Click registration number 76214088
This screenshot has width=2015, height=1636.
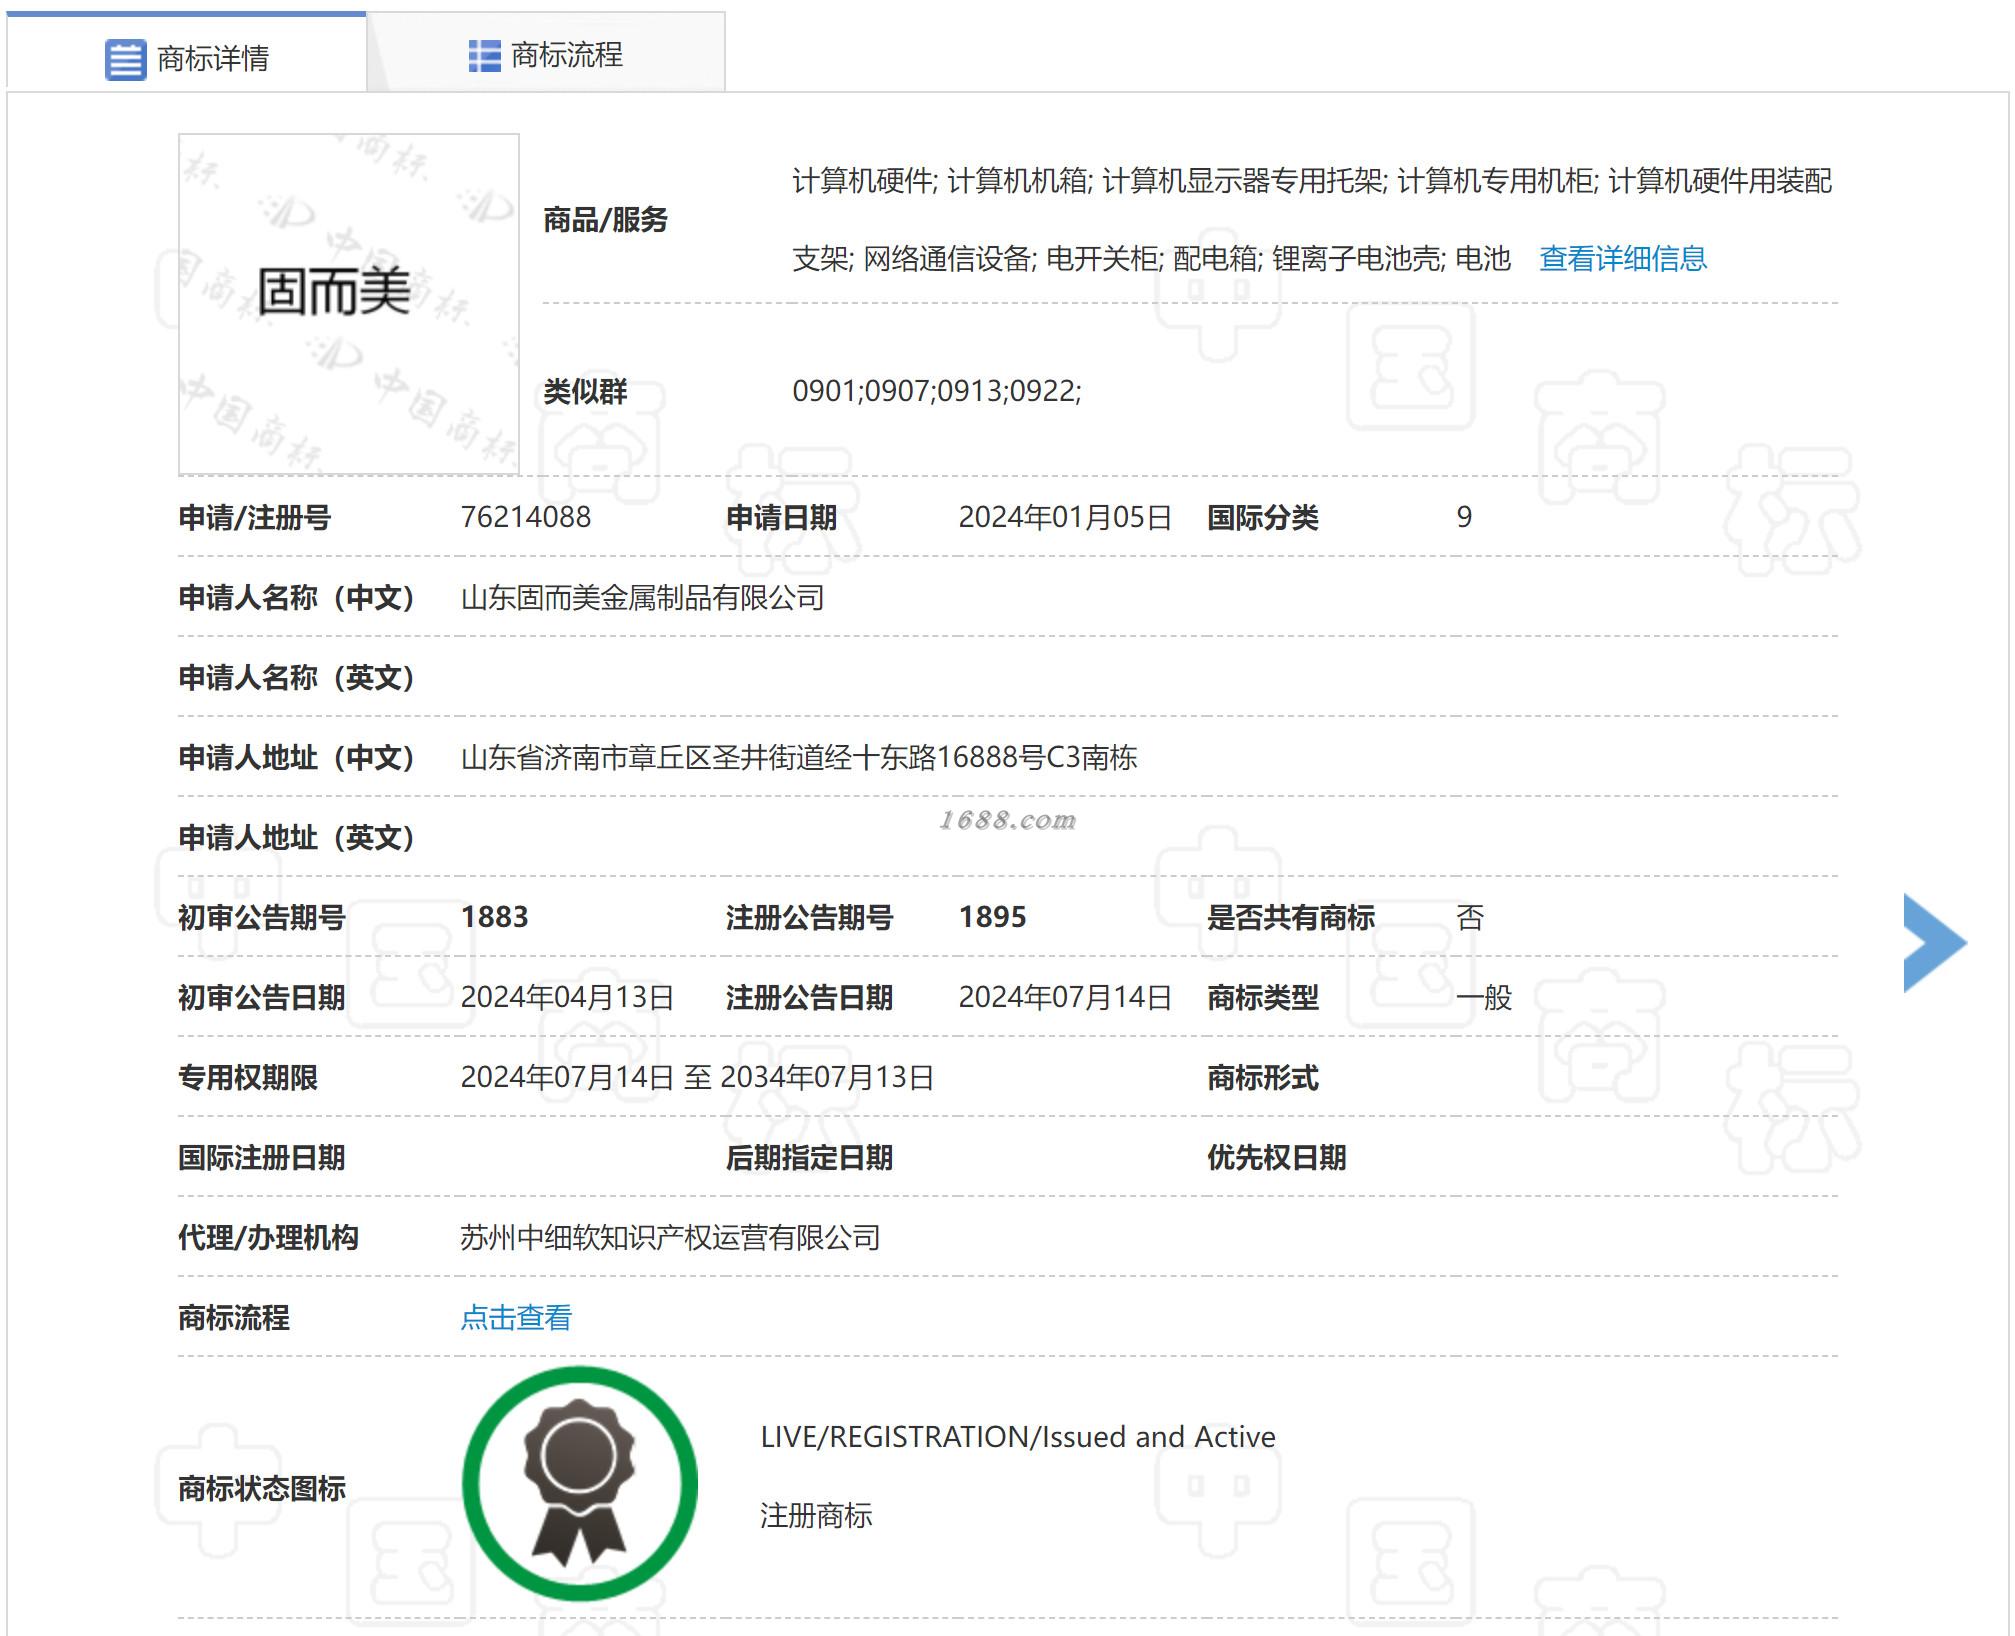click(525, 517)
